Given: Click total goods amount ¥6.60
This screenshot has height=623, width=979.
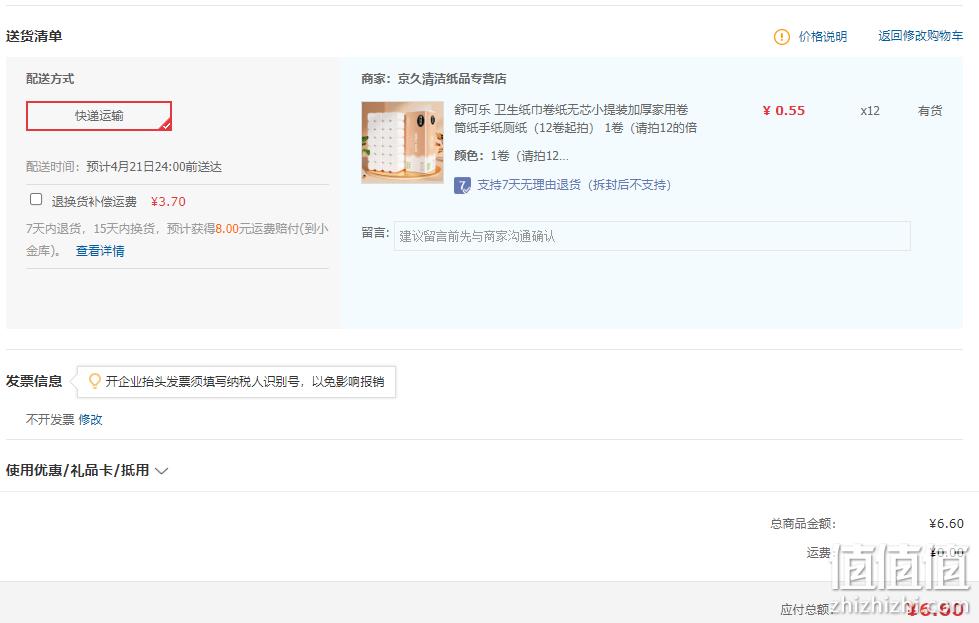Looking at the screenshot, I should pyautogui.click(x=946, y=524).
